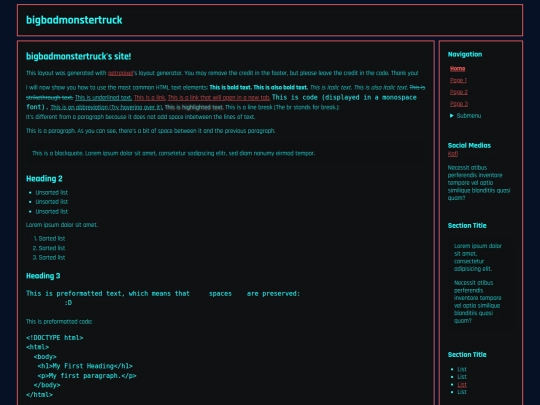
Task: Click the "Heading 3" heading
Action: coord(43,276)
